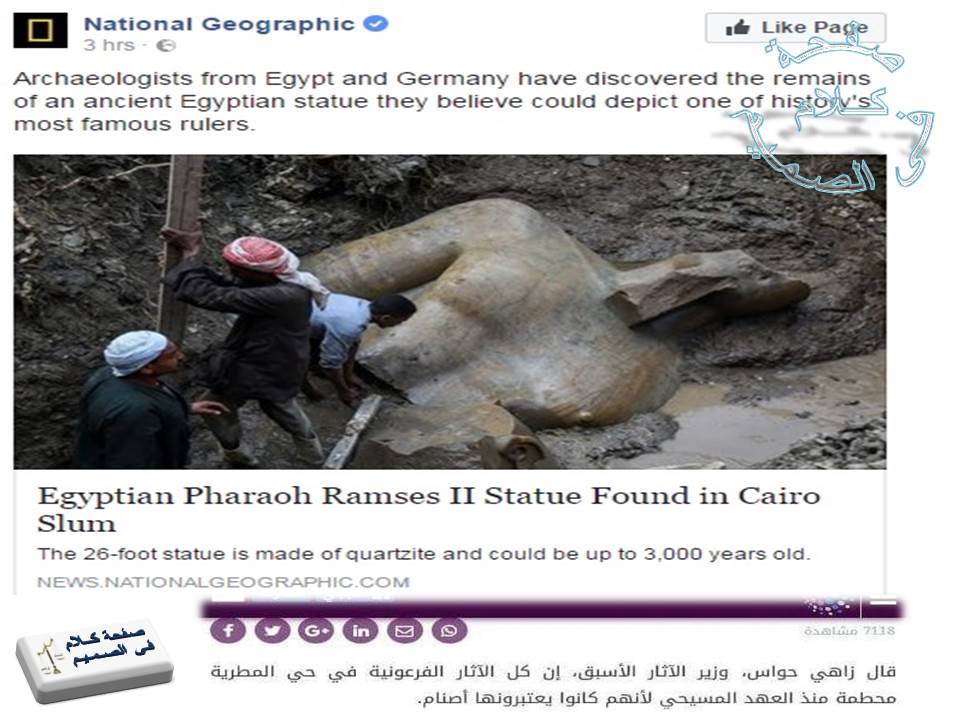
Task: Click the Like Page button
Action: 795,28
